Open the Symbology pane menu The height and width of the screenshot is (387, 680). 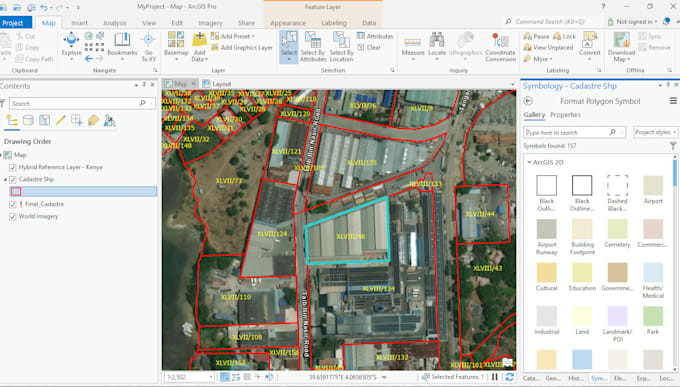coord(673,101)
